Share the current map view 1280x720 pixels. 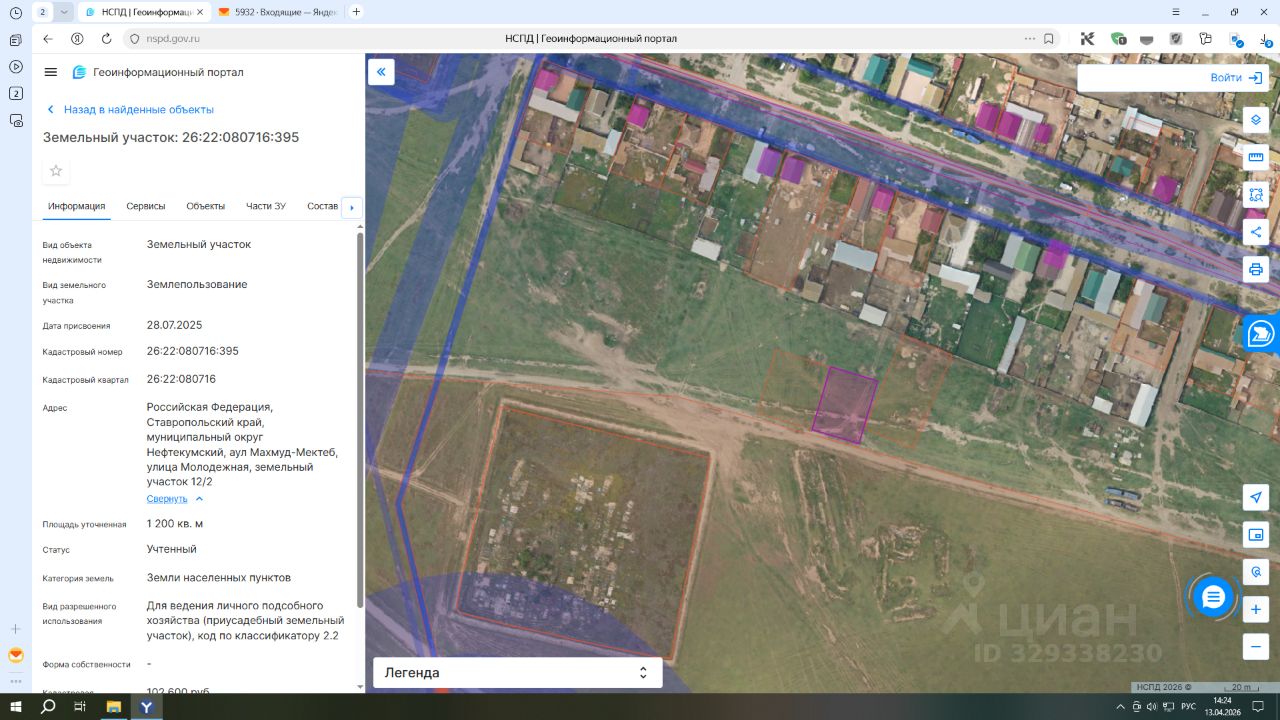click(x=1256, y=232)
